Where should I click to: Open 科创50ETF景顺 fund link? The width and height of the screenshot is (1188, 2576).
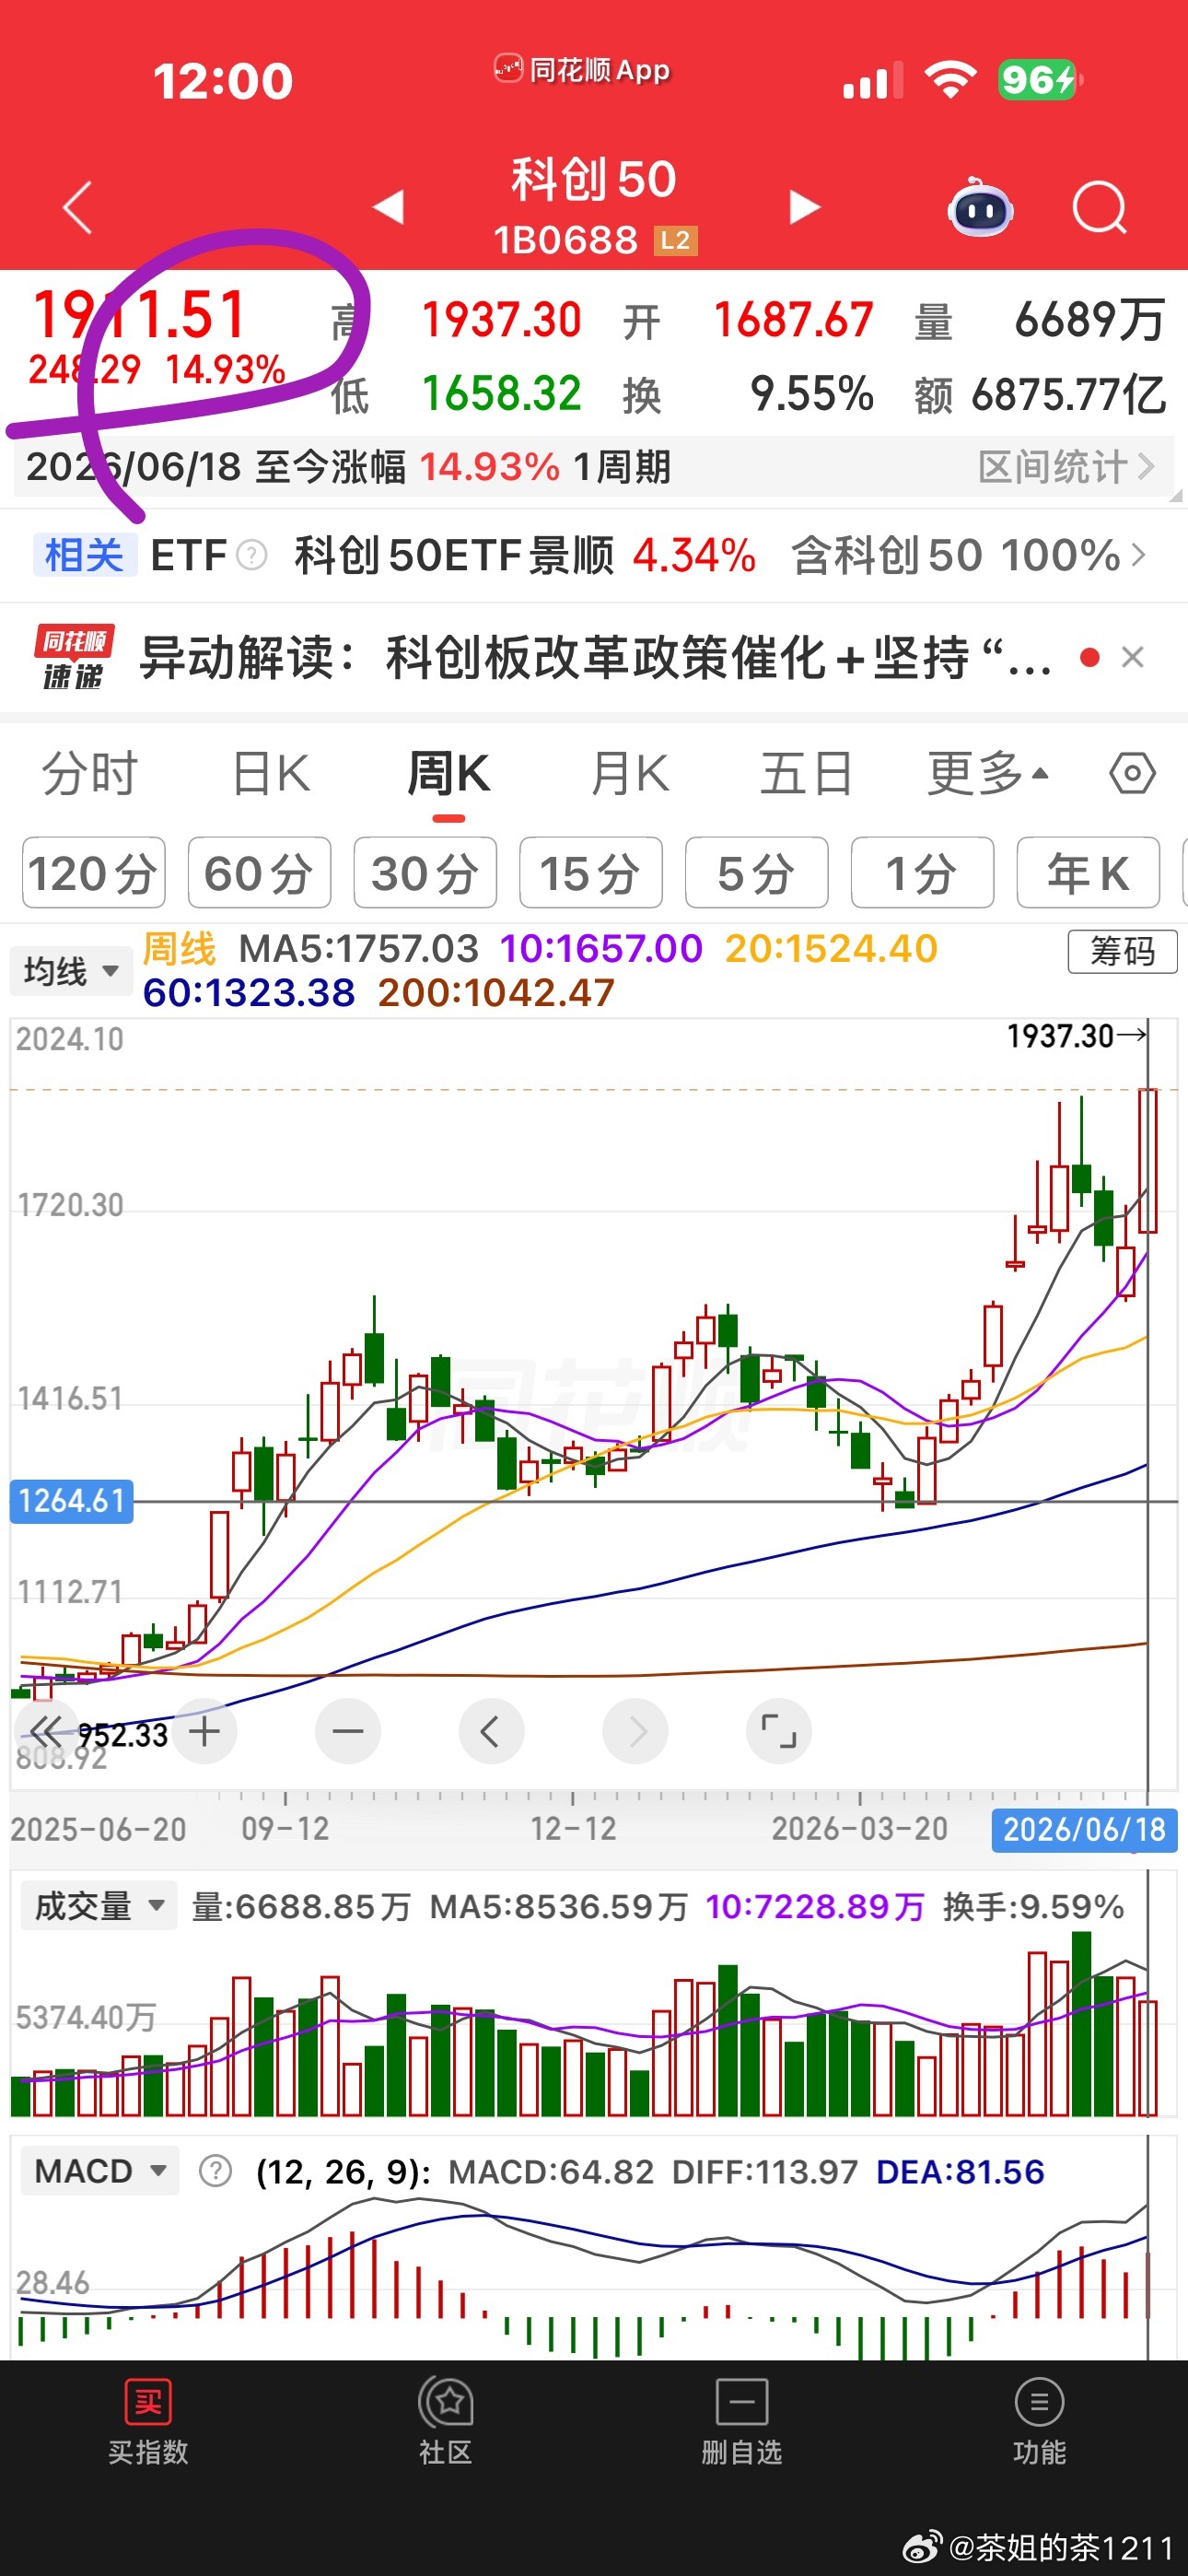453,554
